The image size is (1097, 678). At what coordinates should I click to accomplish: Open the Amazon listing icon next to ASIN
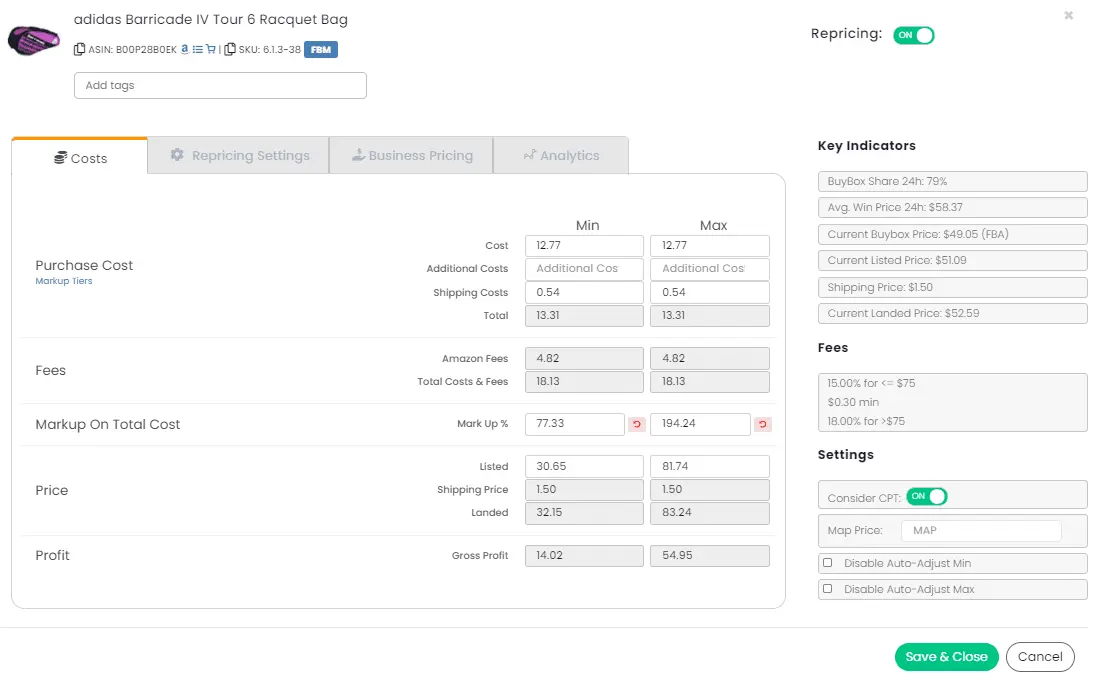[185, 49]
